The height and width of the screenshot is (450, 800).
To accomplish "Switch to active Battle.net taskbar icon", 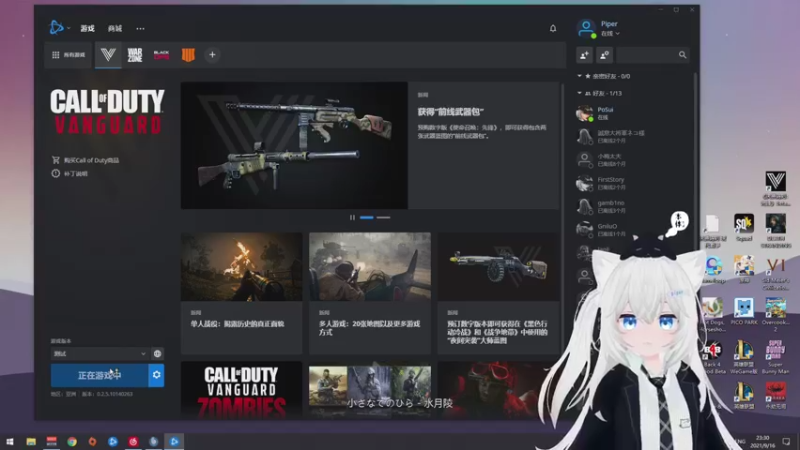I will click(x=174, y=441).
